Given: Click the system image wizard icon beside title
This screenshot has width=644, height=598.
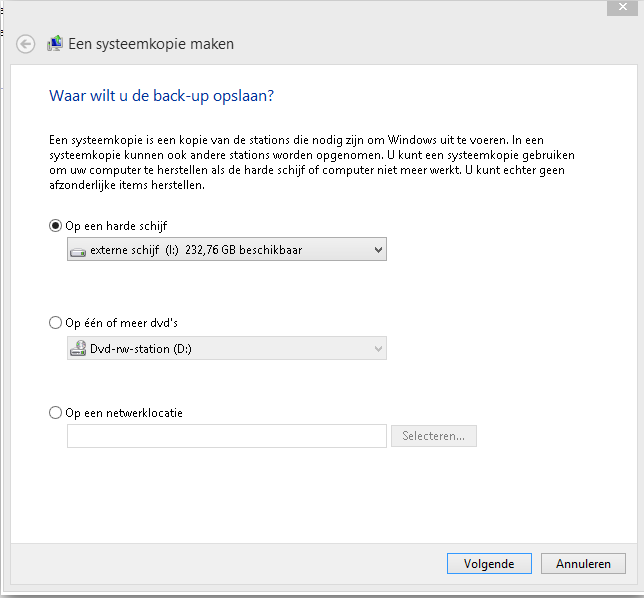Looking at the screenshot, I should click(55, 44).
